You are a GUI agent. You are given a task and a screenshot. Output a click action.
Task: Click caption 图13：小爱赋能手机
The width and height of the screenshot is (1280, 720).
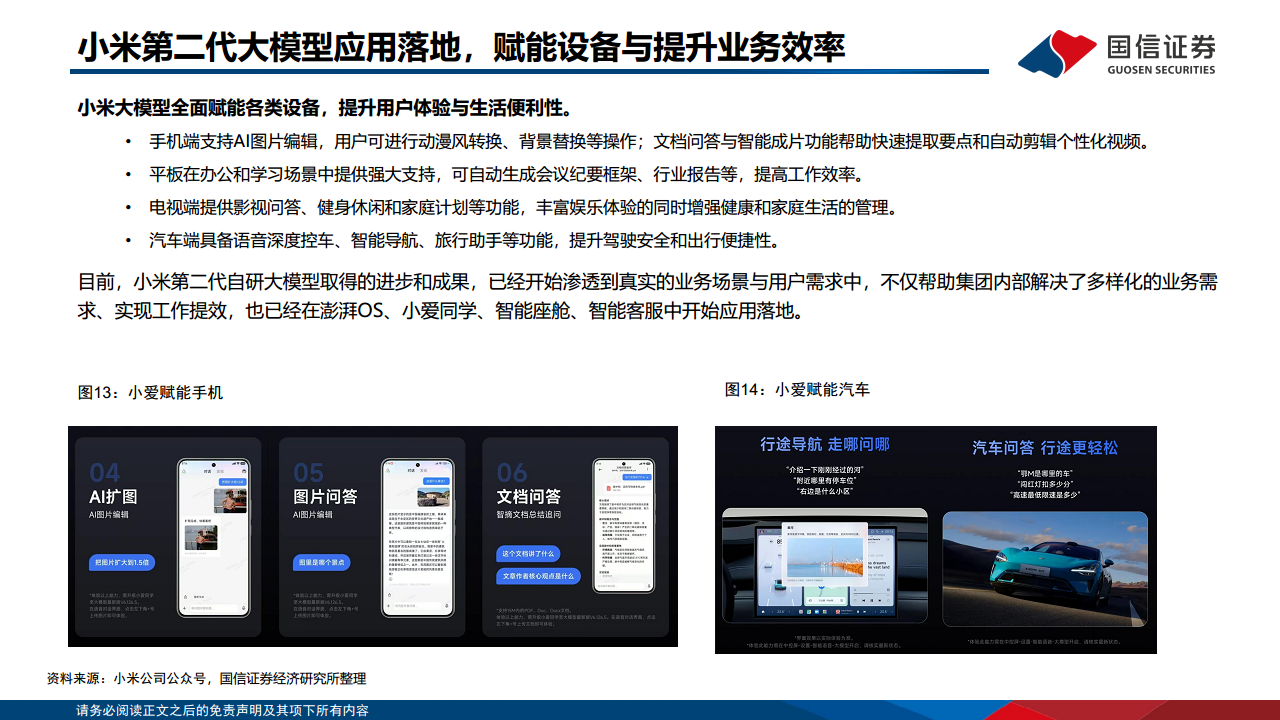pyautogui.click(x=150, y=393)
